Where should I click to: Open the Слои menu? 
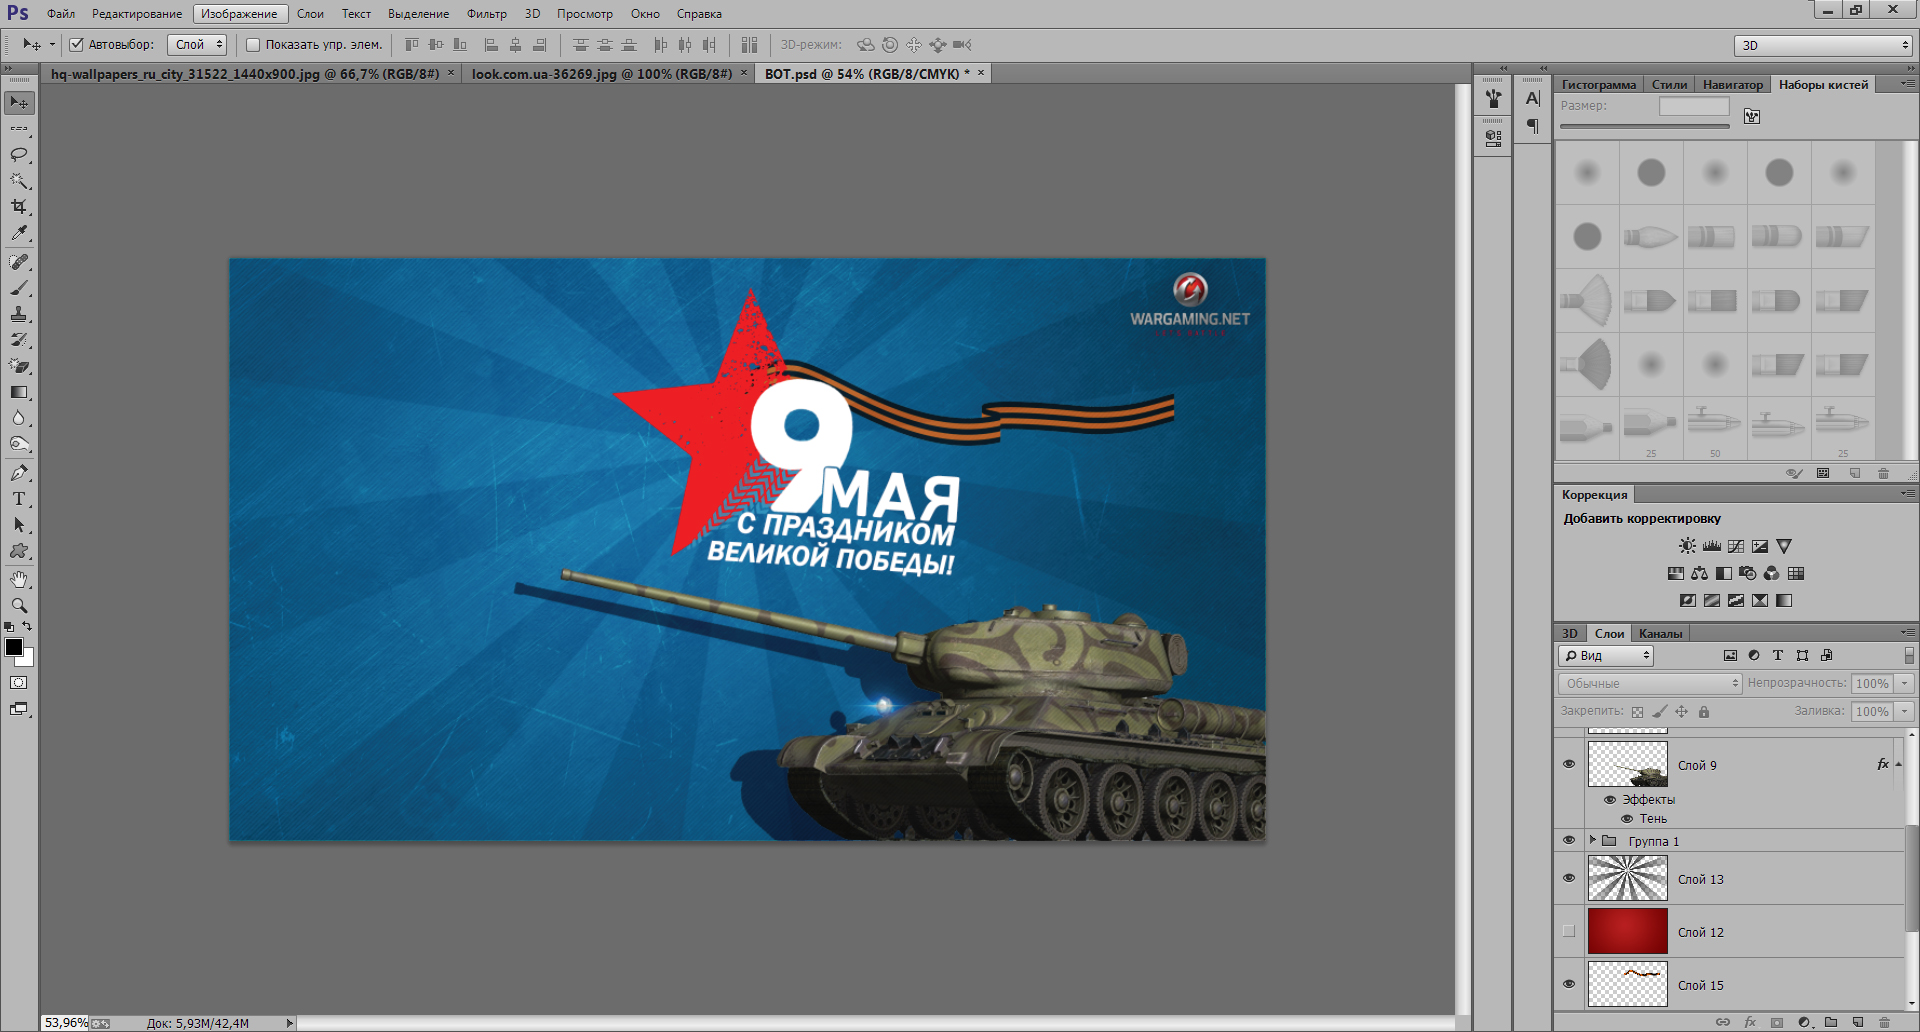point(310,14)
